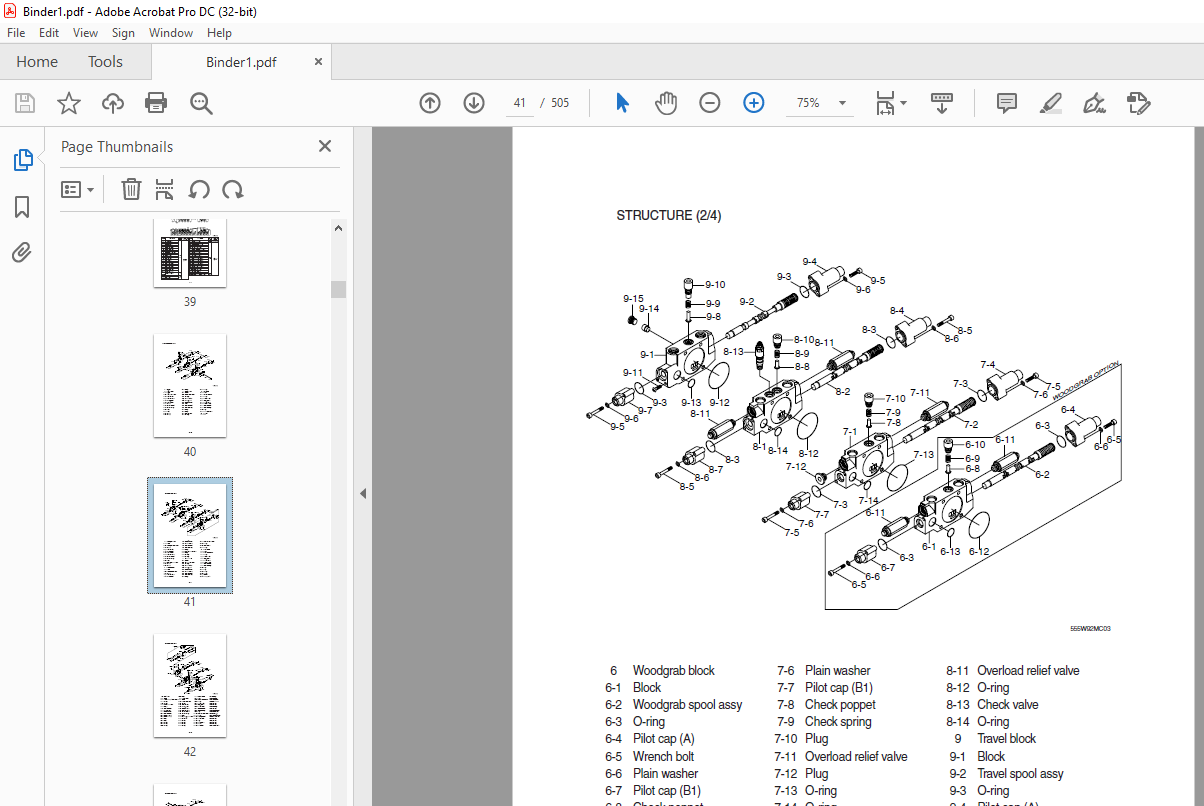Click the Save file icon
The image size is (1204, 806).
(x=25, y=103)
